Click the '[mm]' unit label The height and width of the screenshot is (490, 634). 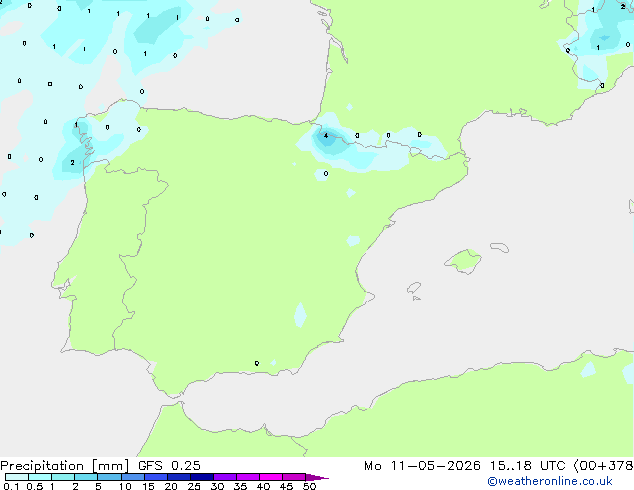tap(110, 466)
